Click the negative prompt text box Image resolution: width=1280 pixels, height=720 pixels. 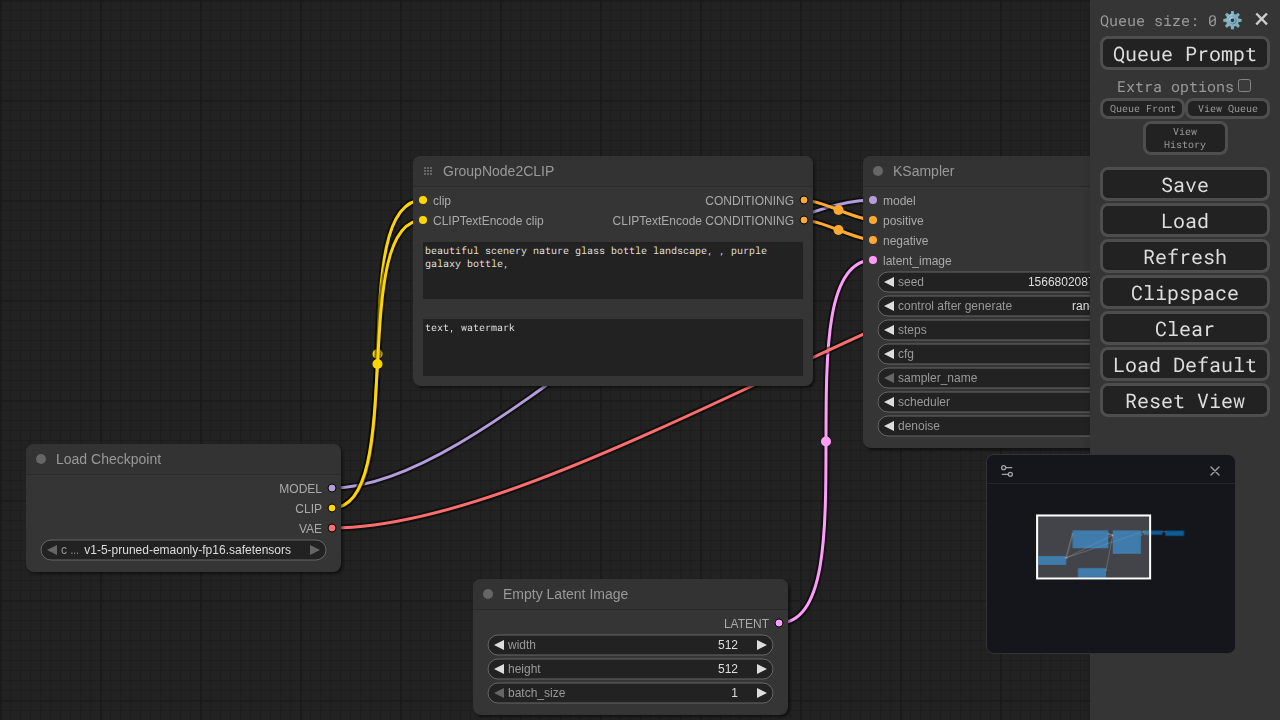[x=612, y=347]
